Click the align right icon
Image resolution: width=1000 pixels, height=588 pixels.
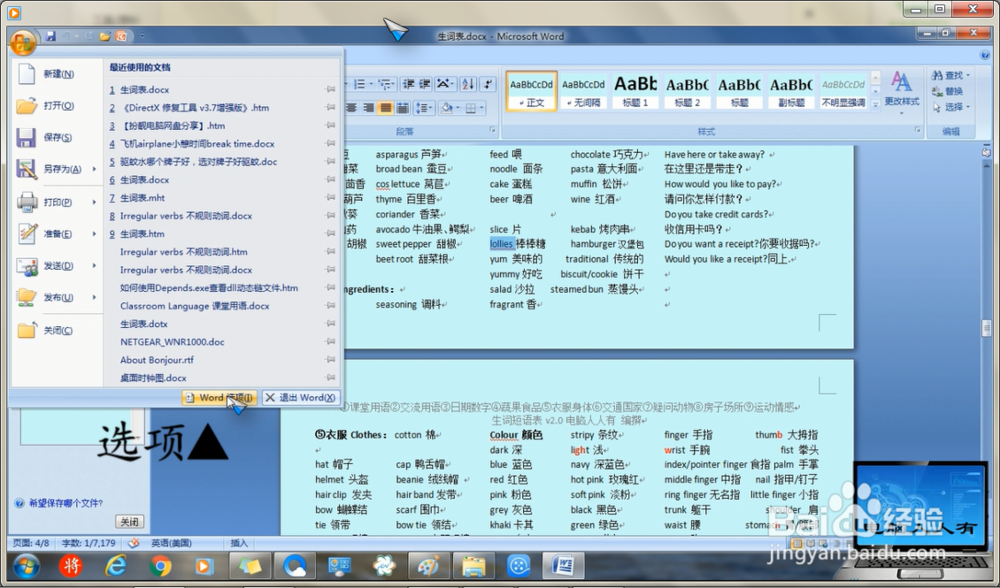368,108
